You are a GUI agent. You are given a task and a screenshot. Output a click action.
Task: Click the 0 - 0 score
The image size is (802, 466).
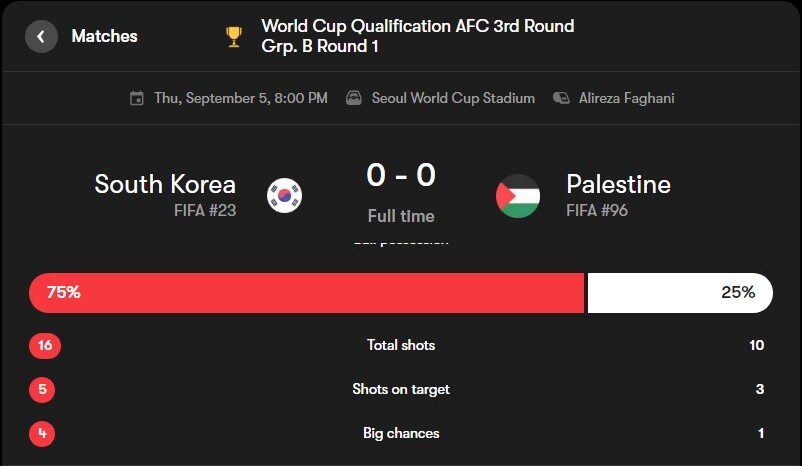400,176
